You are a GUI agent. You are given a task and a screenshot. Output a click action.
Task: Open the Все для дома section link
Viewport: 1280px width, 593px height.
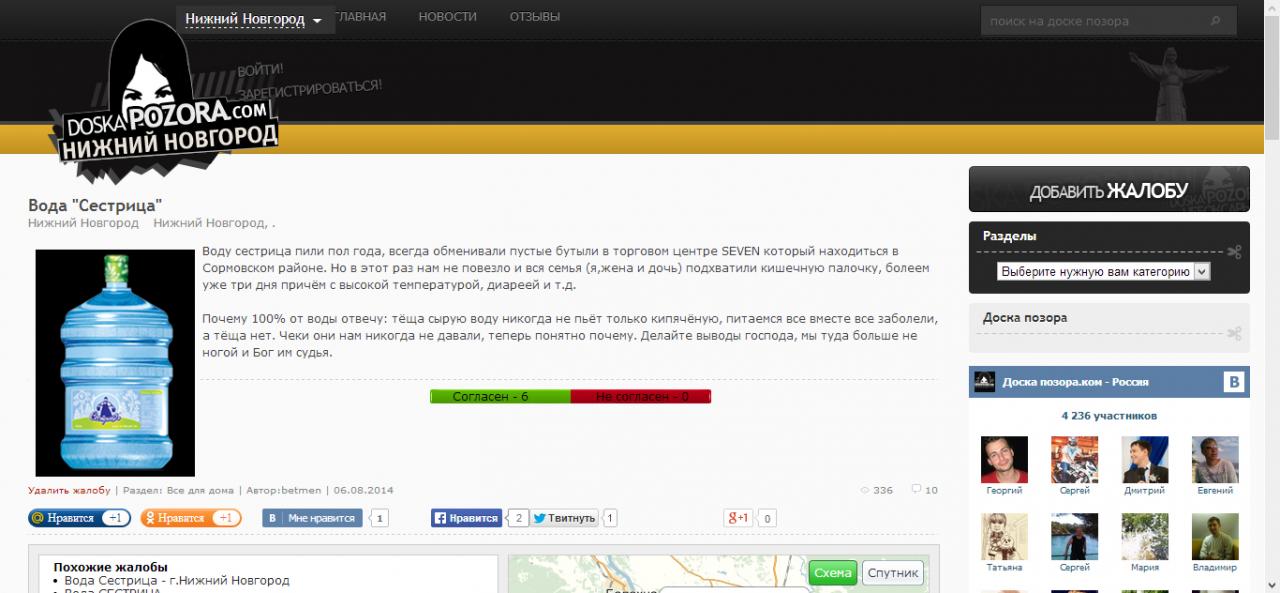coord(200,491)
